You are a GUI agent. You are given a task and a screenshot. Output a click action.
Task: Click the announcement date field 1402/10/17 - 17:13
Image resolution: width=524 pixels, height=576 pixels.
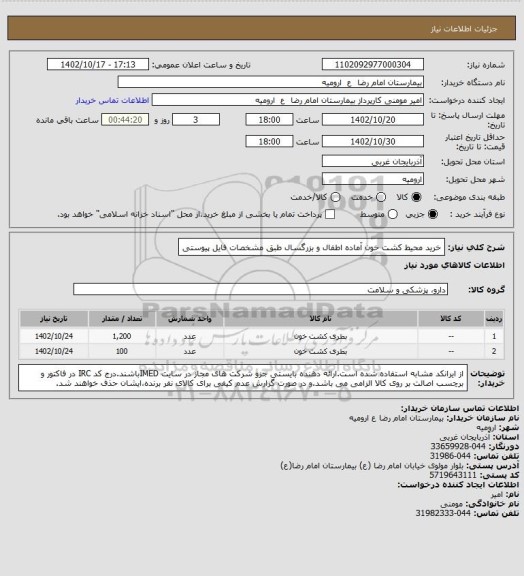pyautogui.click(x=98, y=64)
